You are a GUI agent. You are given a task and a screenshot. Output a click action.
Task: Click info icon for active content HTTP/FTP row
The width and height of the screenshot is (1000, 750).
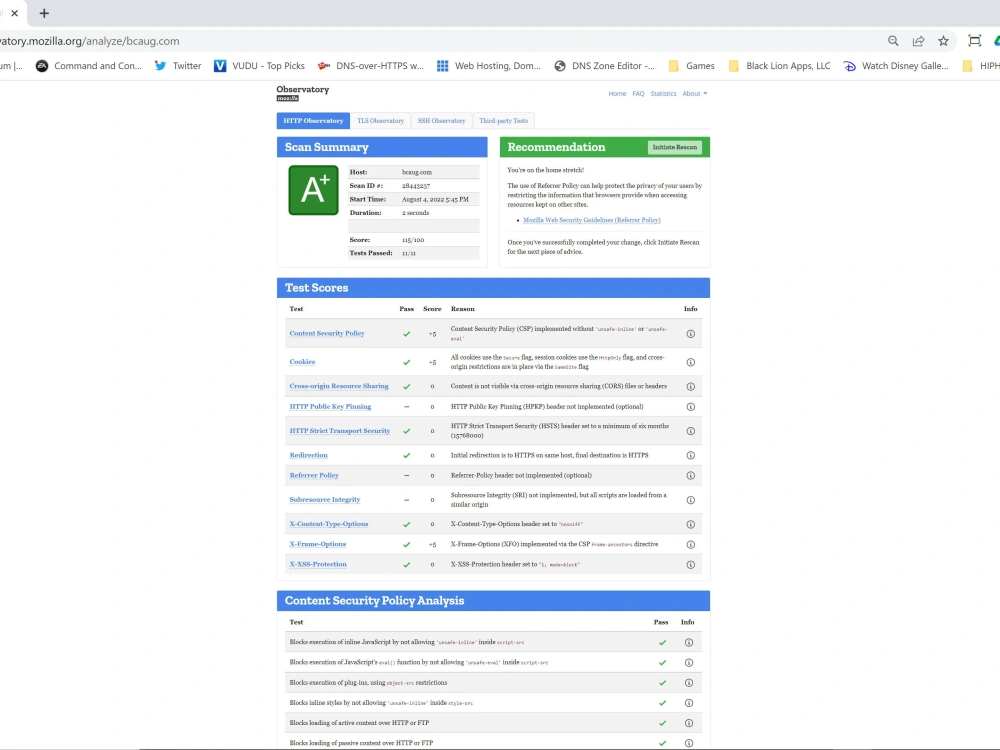click(689, 723)
